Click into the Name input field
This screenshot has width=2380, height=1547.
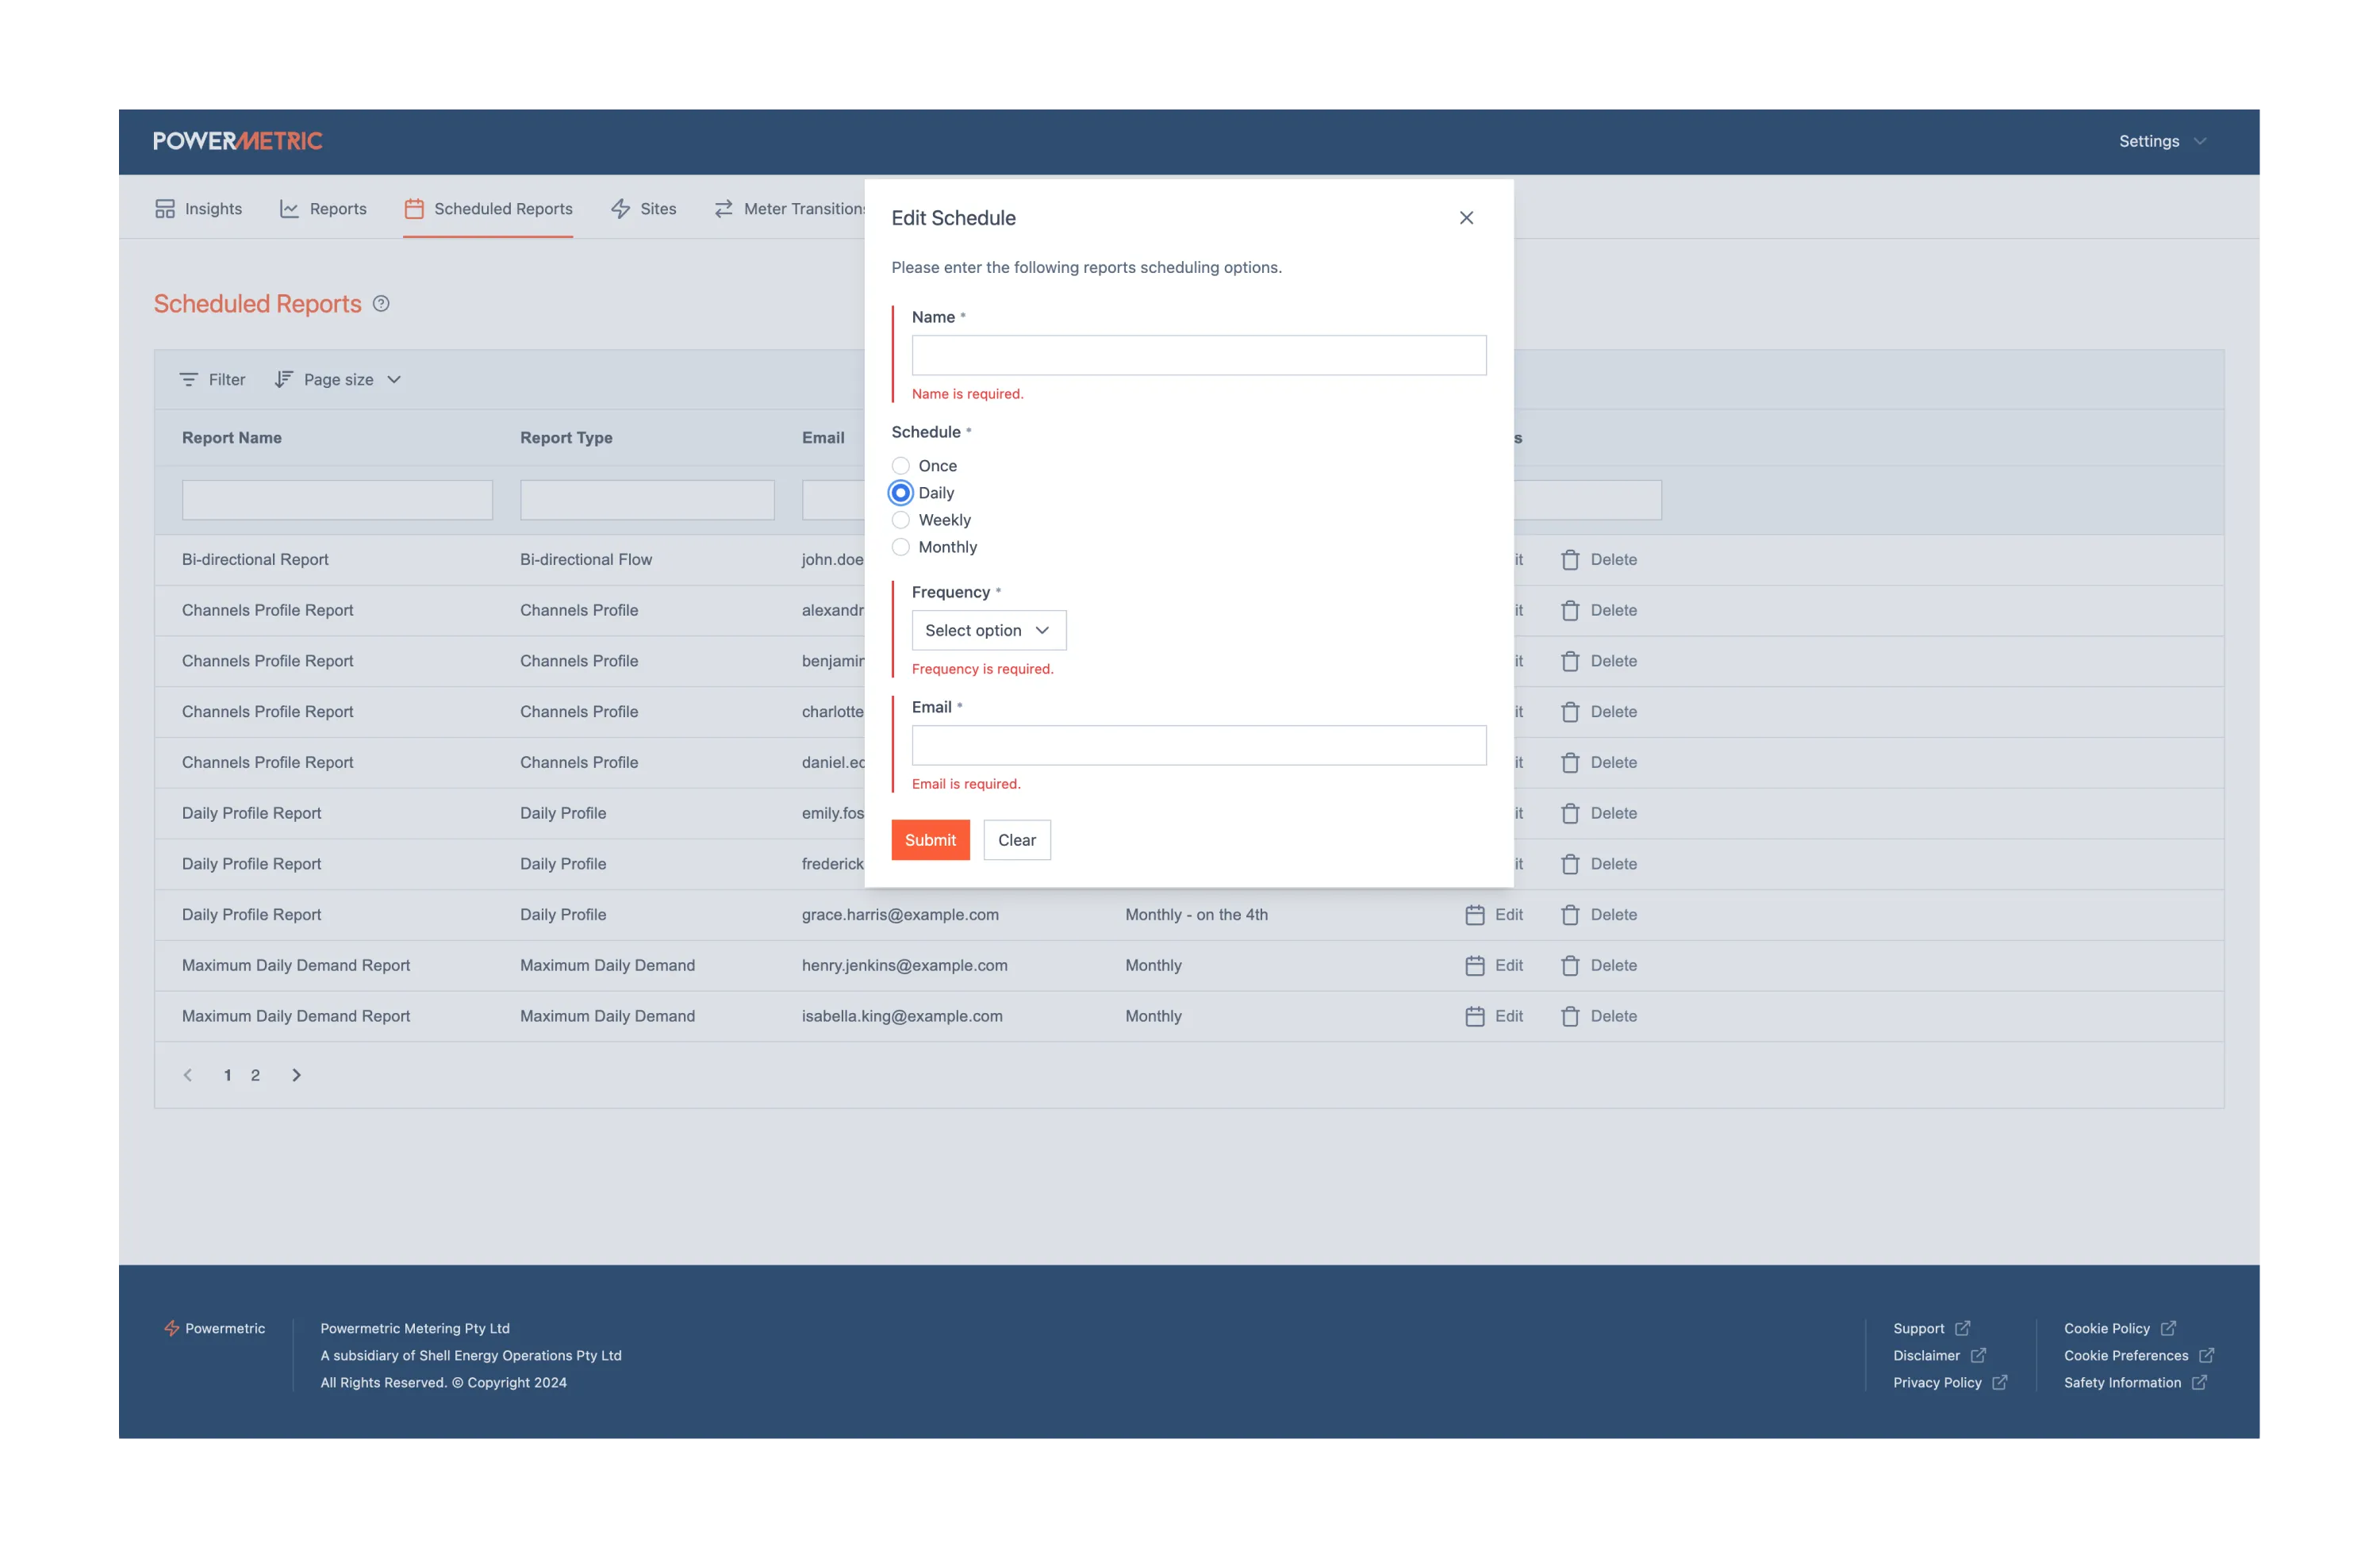(x=1198, y=356)
